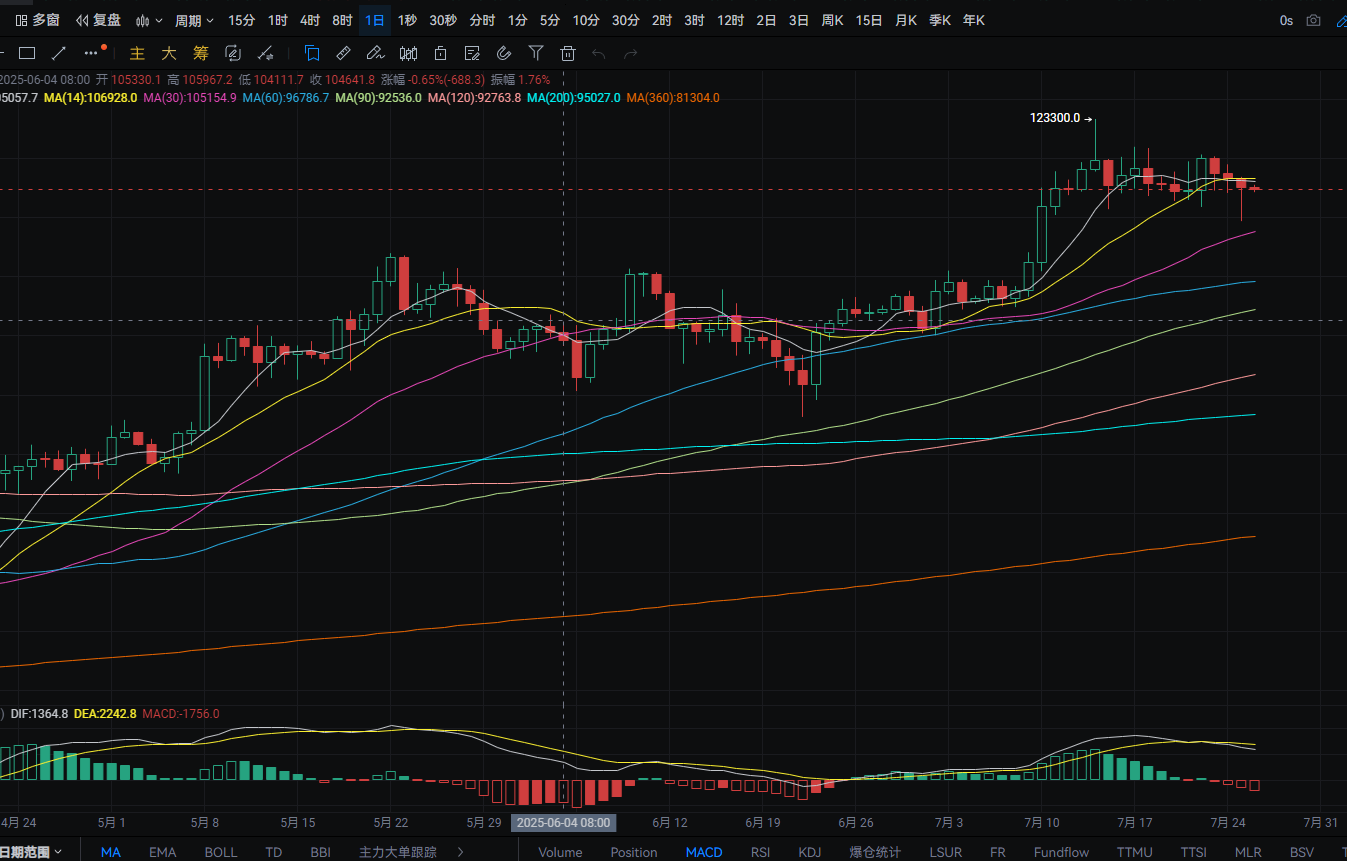Select the 爆仓统计 liquidation sub-indicator
Image resolution: width=1347 pixels, height=861 pixels.
[x=875, y=852]
